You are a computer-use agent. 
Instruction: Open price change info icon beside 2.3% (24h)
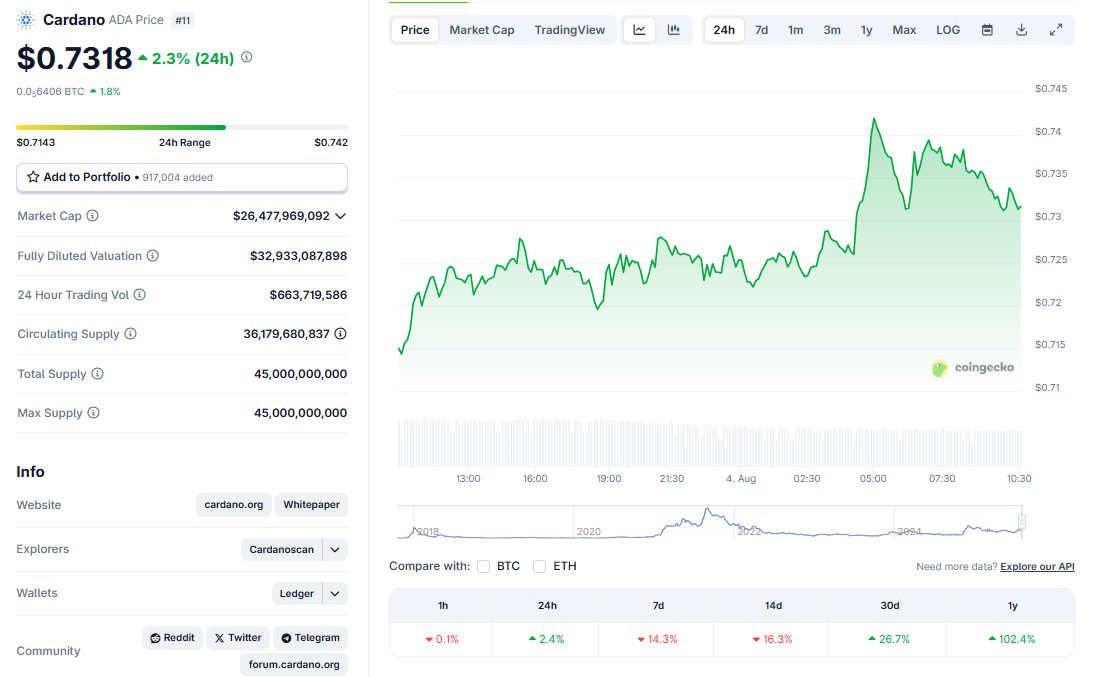click(246, 57)
